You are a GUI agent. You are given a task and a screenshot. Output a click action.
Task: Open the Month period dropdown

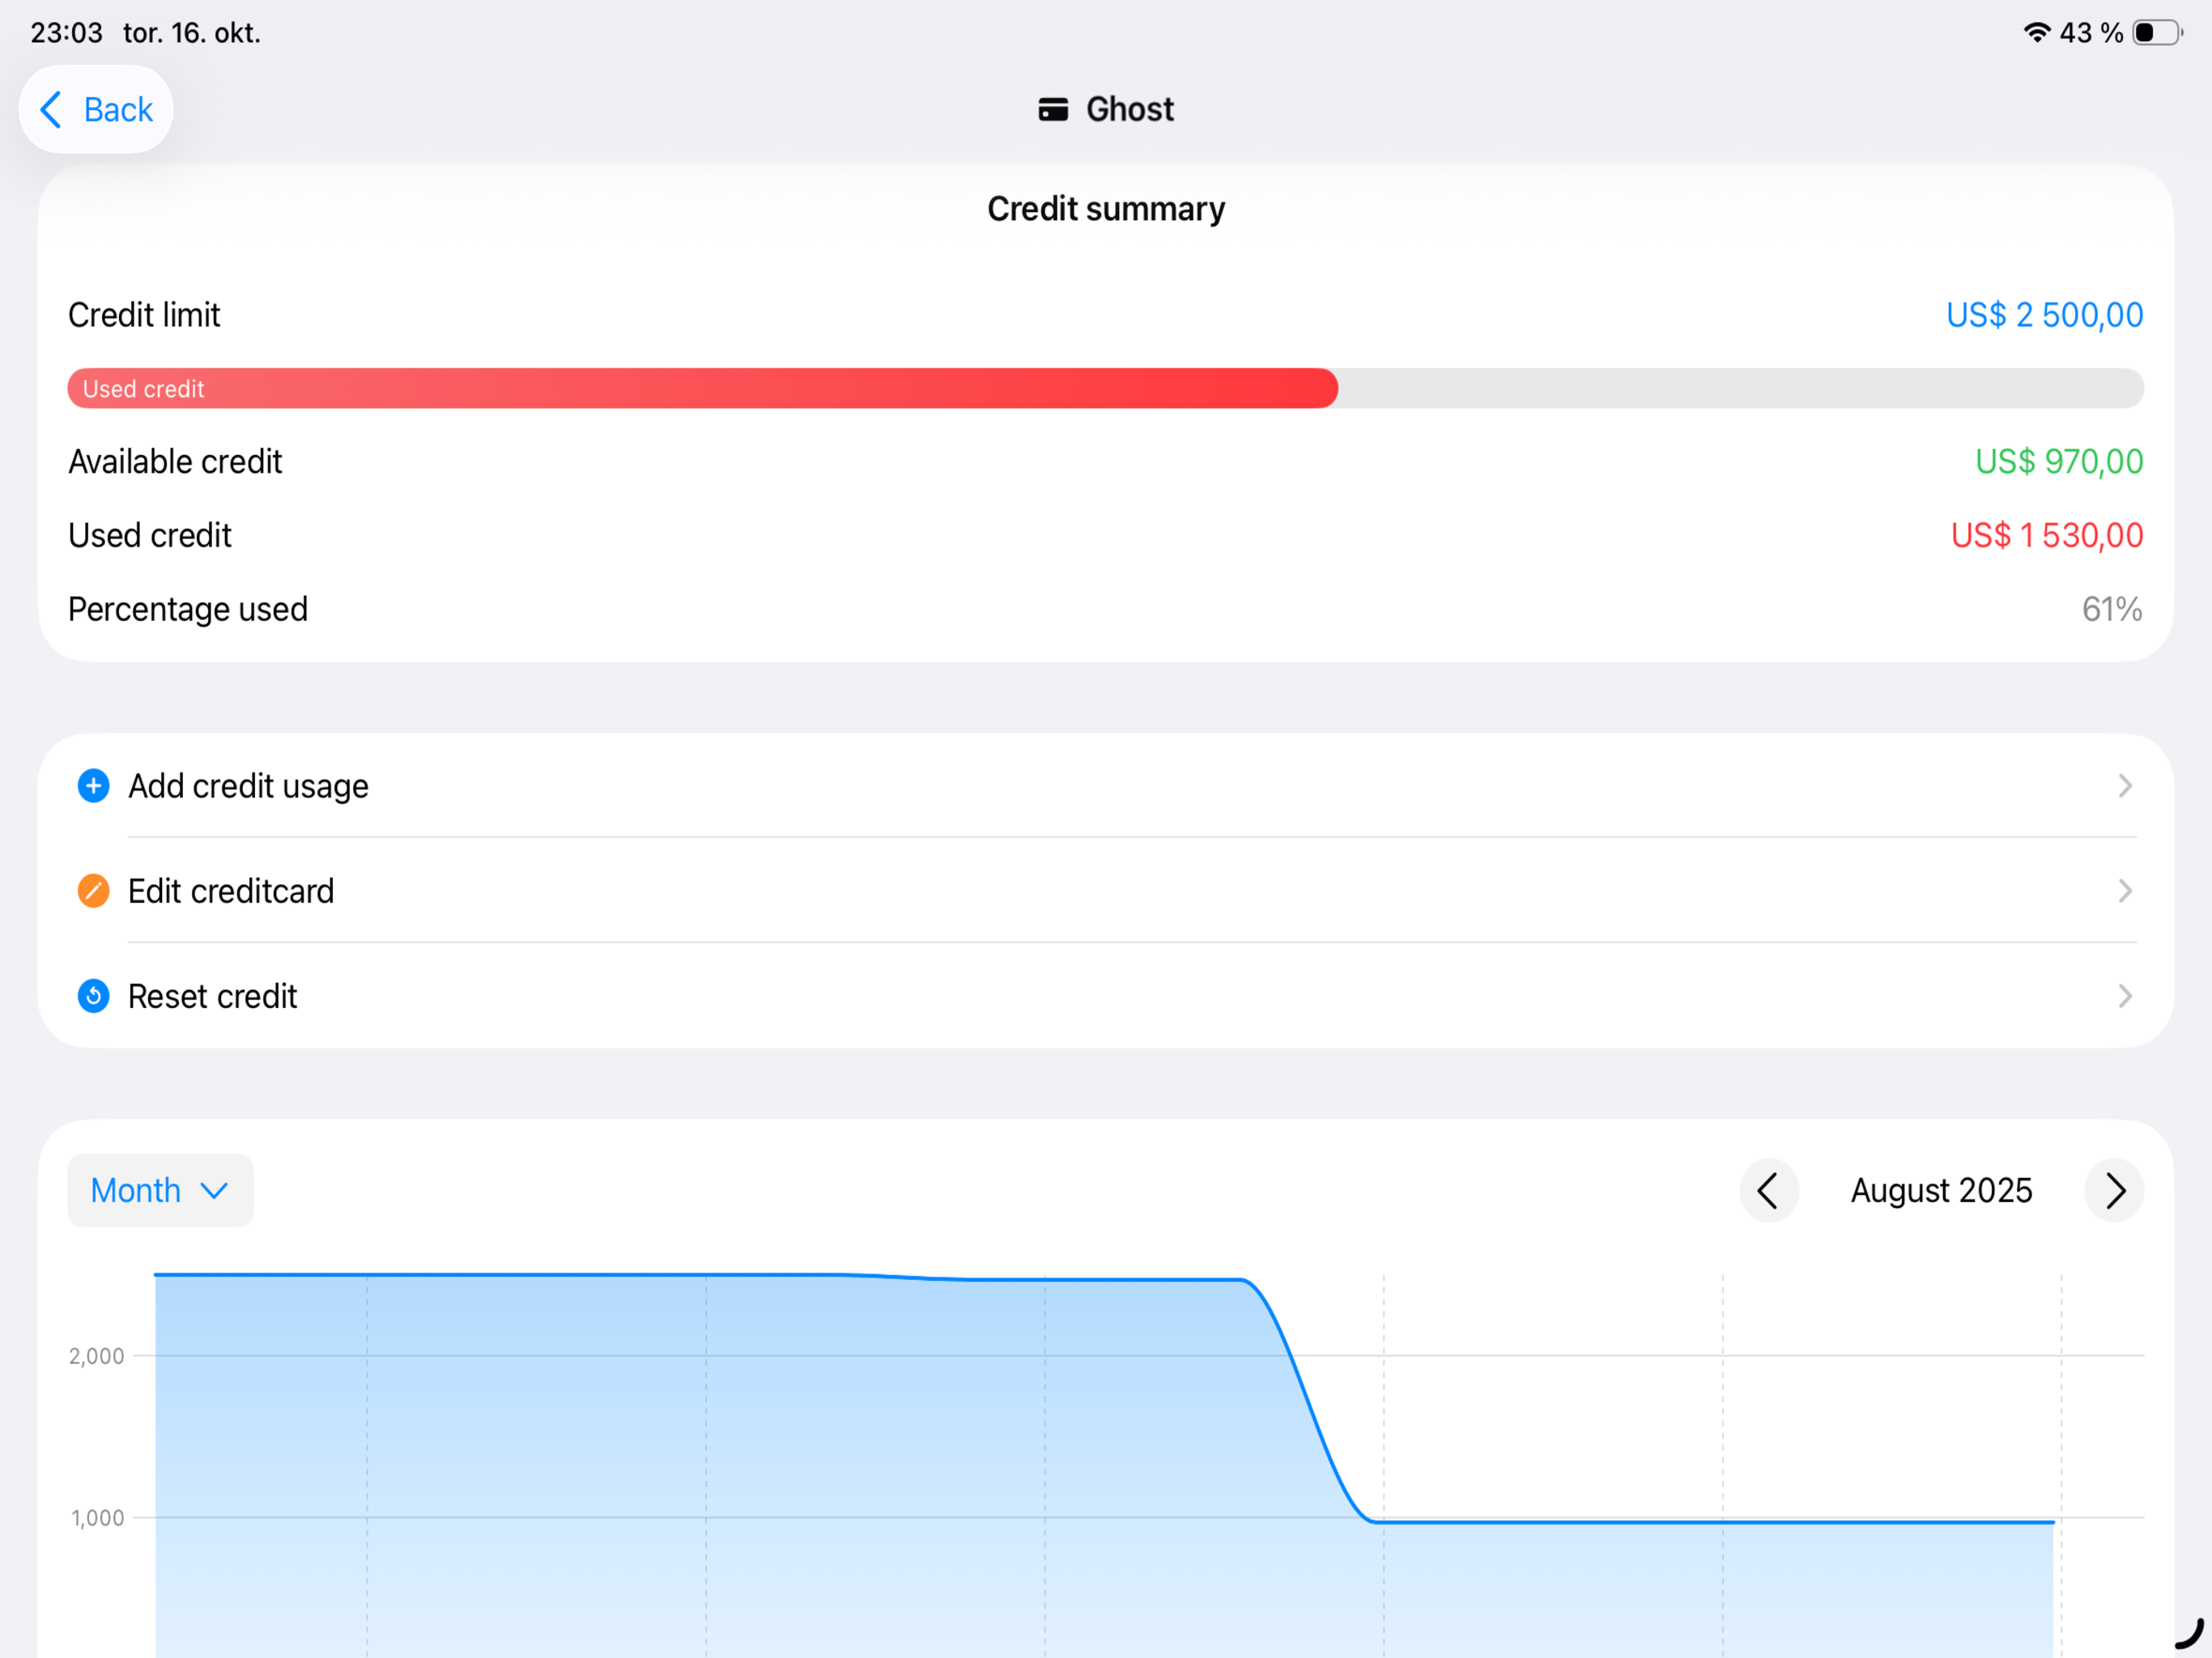[160, 1190]
